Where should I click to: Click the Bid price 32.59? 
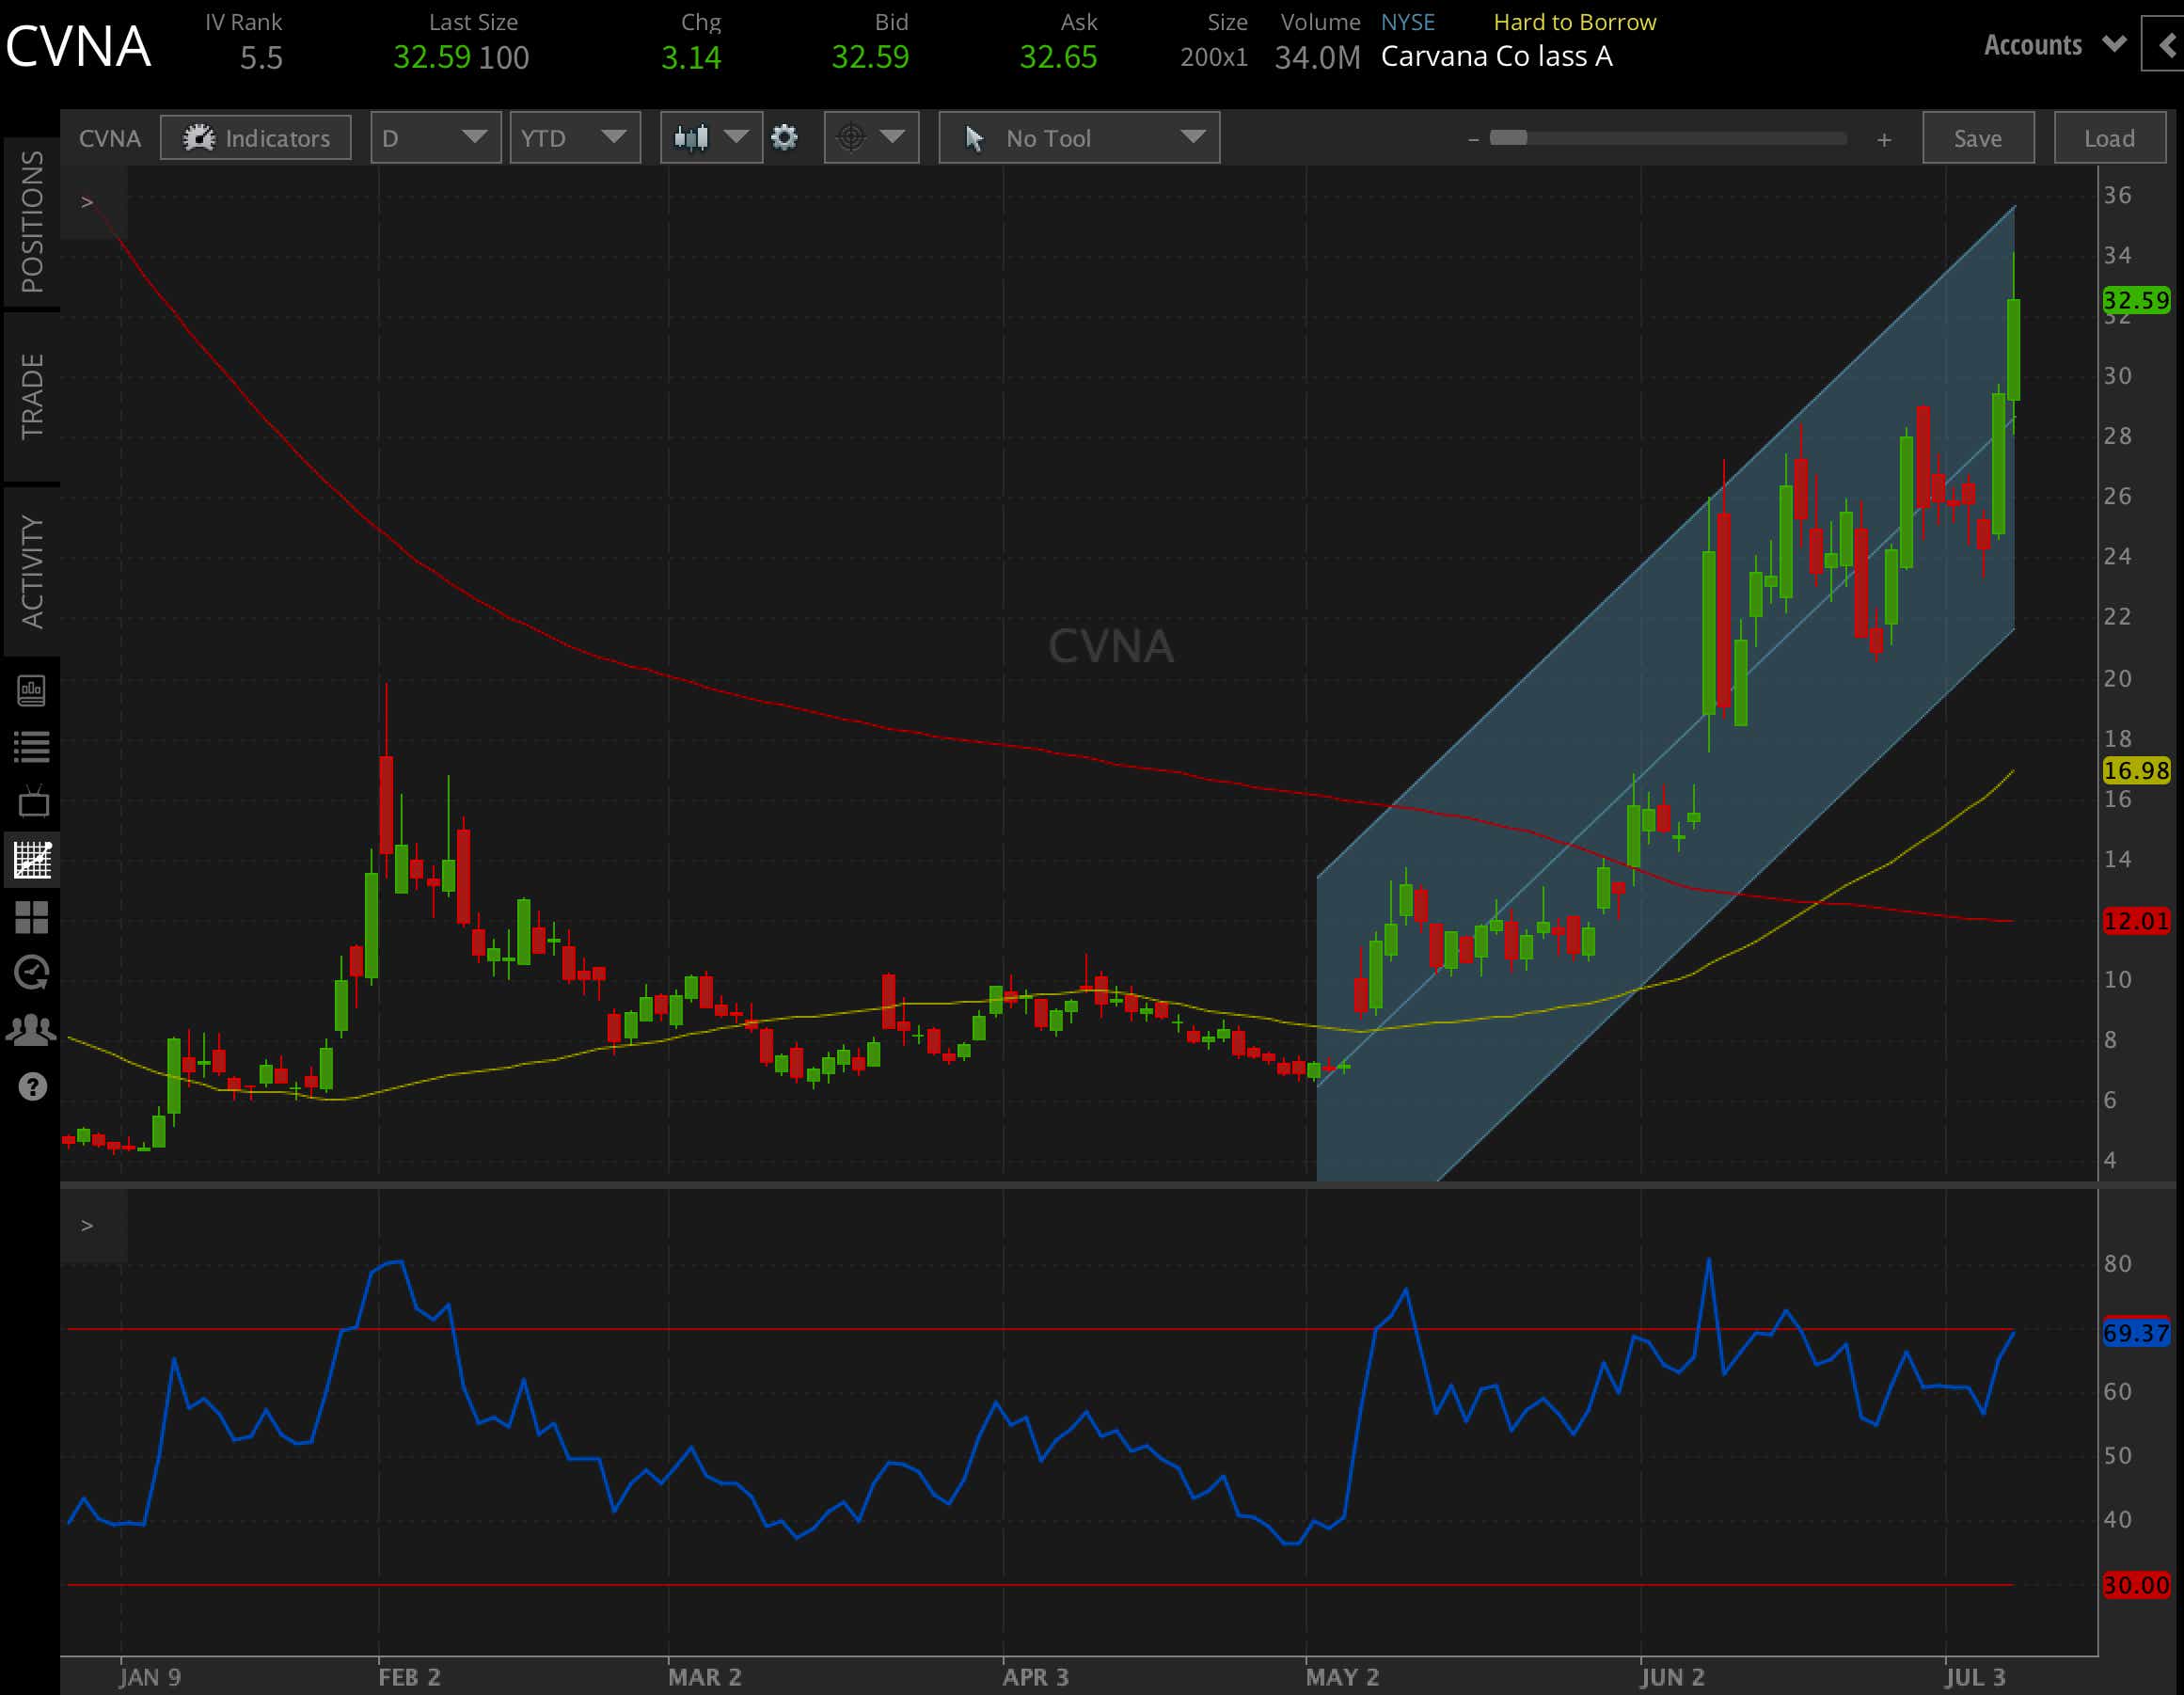tap(870, 57)
